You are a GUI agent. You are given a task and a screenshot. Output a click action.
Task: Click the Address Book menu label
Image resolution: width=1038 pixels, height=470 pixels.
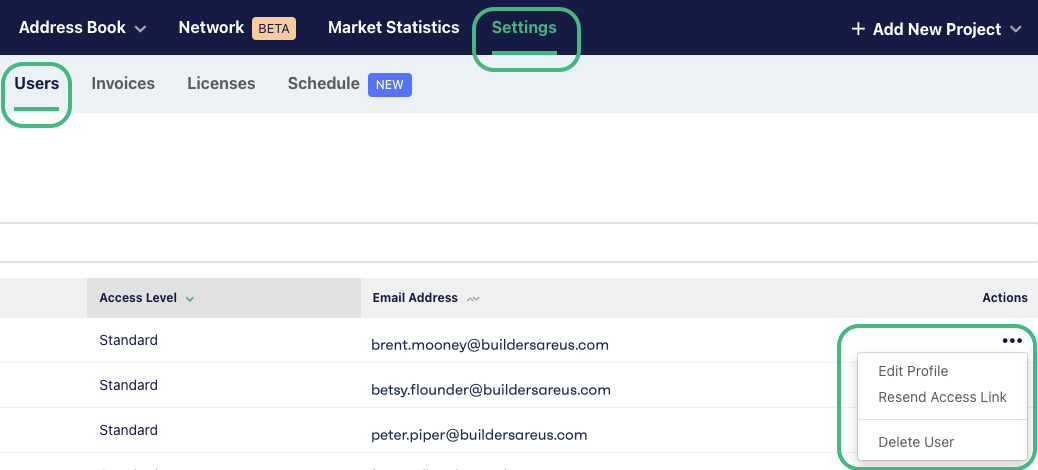(72, 28)
